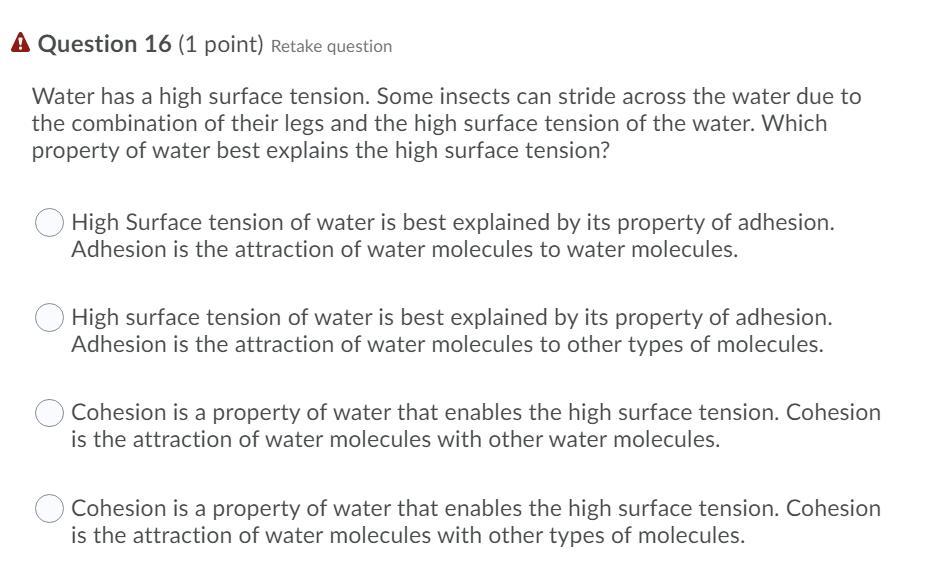Click sentence 'Adhesion is the attraction... to water molecules.'
Viewport: 952px width, 576px height.
click(x=404, y=249)
